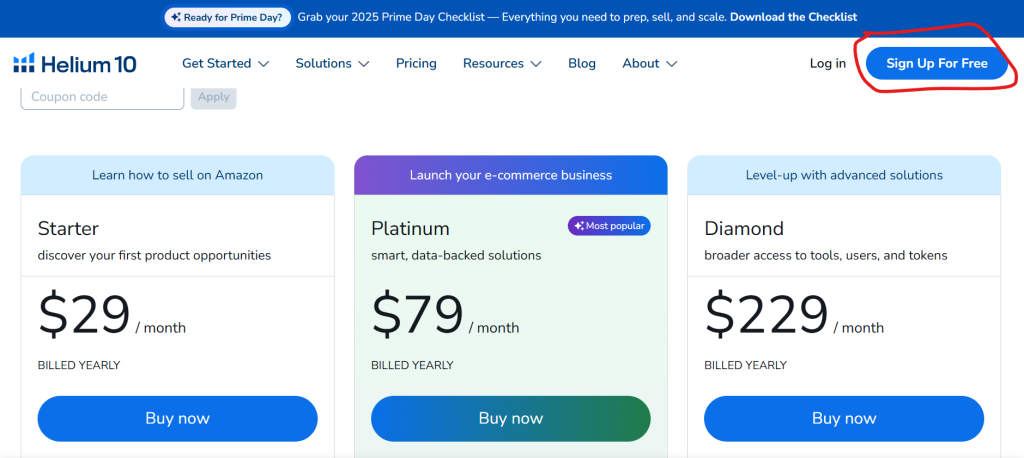
Task: Focus the Coupon code field
Action: pos(102,97)
